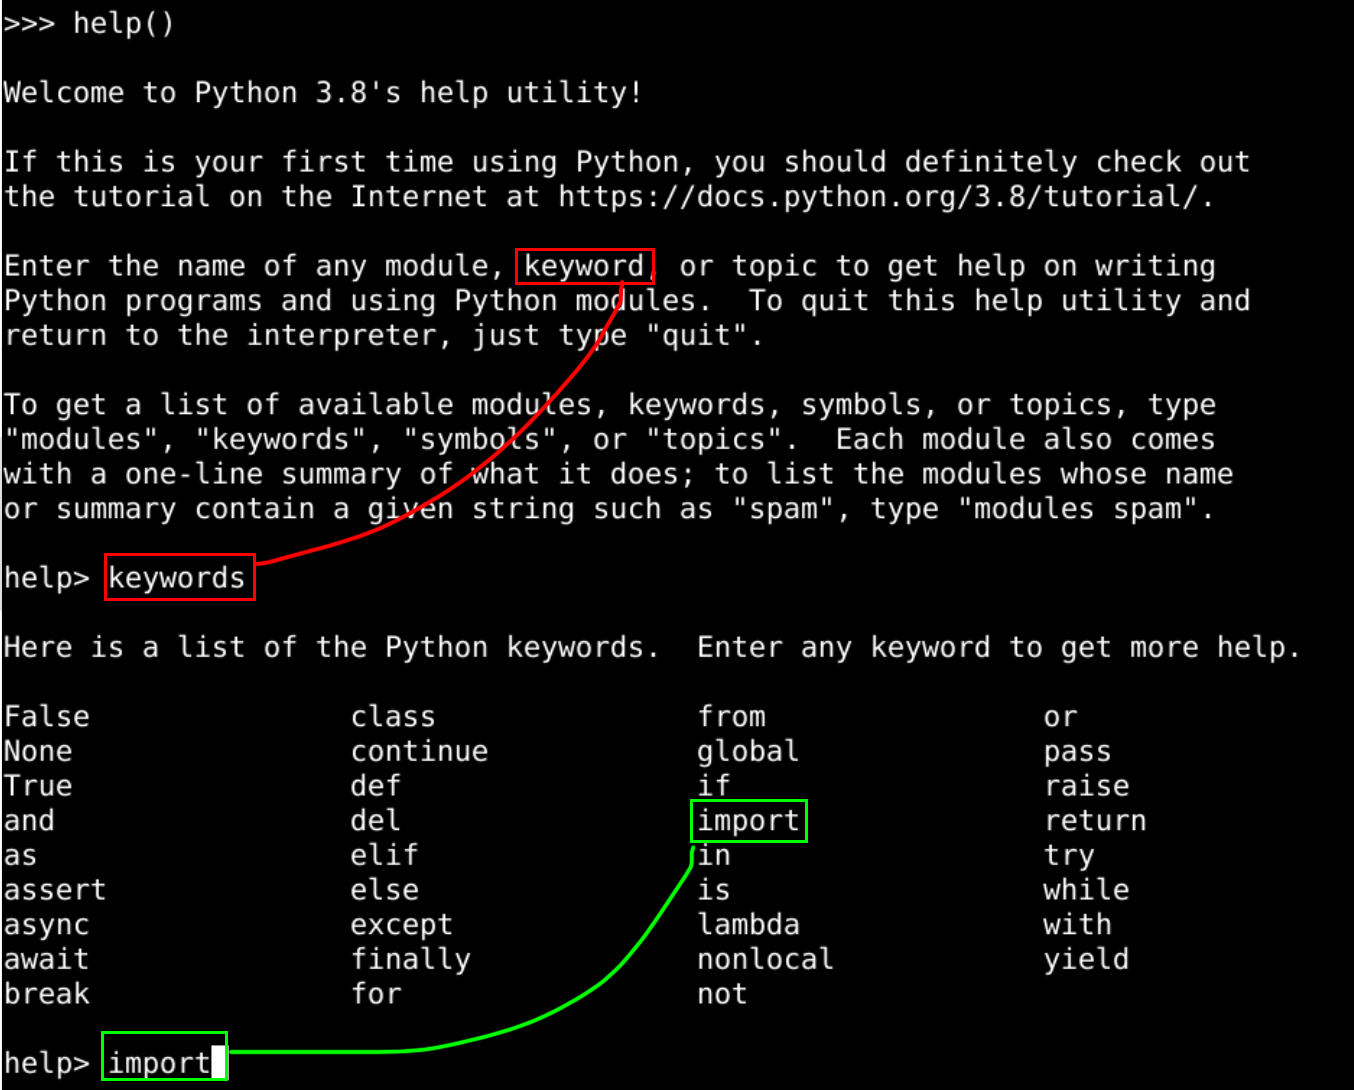Image resolution: width=1354 pixels, height=1090 pixels.
Task: Click the keyword "with" in the keyword list
Action: coord(1078,925)
